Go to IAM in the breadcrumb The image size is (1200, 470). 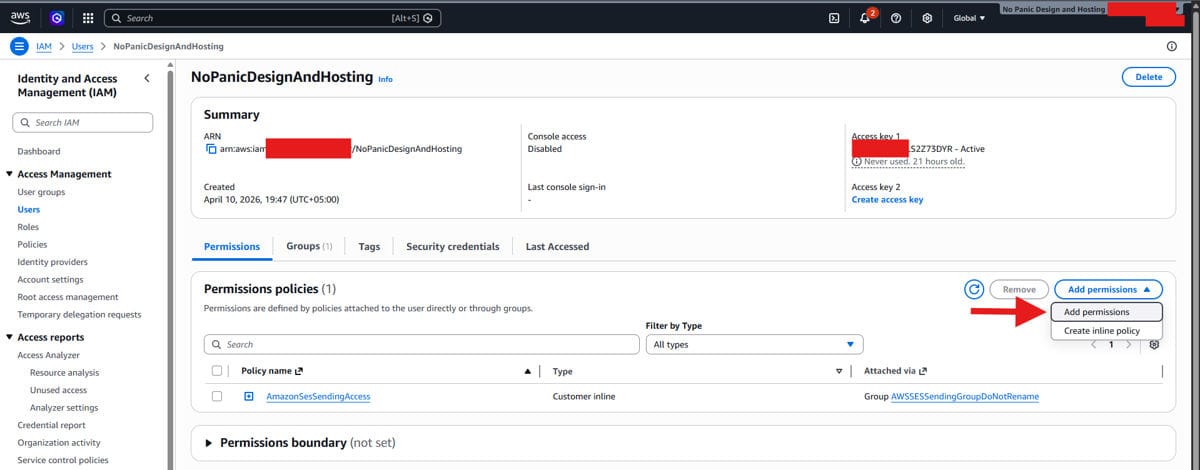[x=44, y=46]
